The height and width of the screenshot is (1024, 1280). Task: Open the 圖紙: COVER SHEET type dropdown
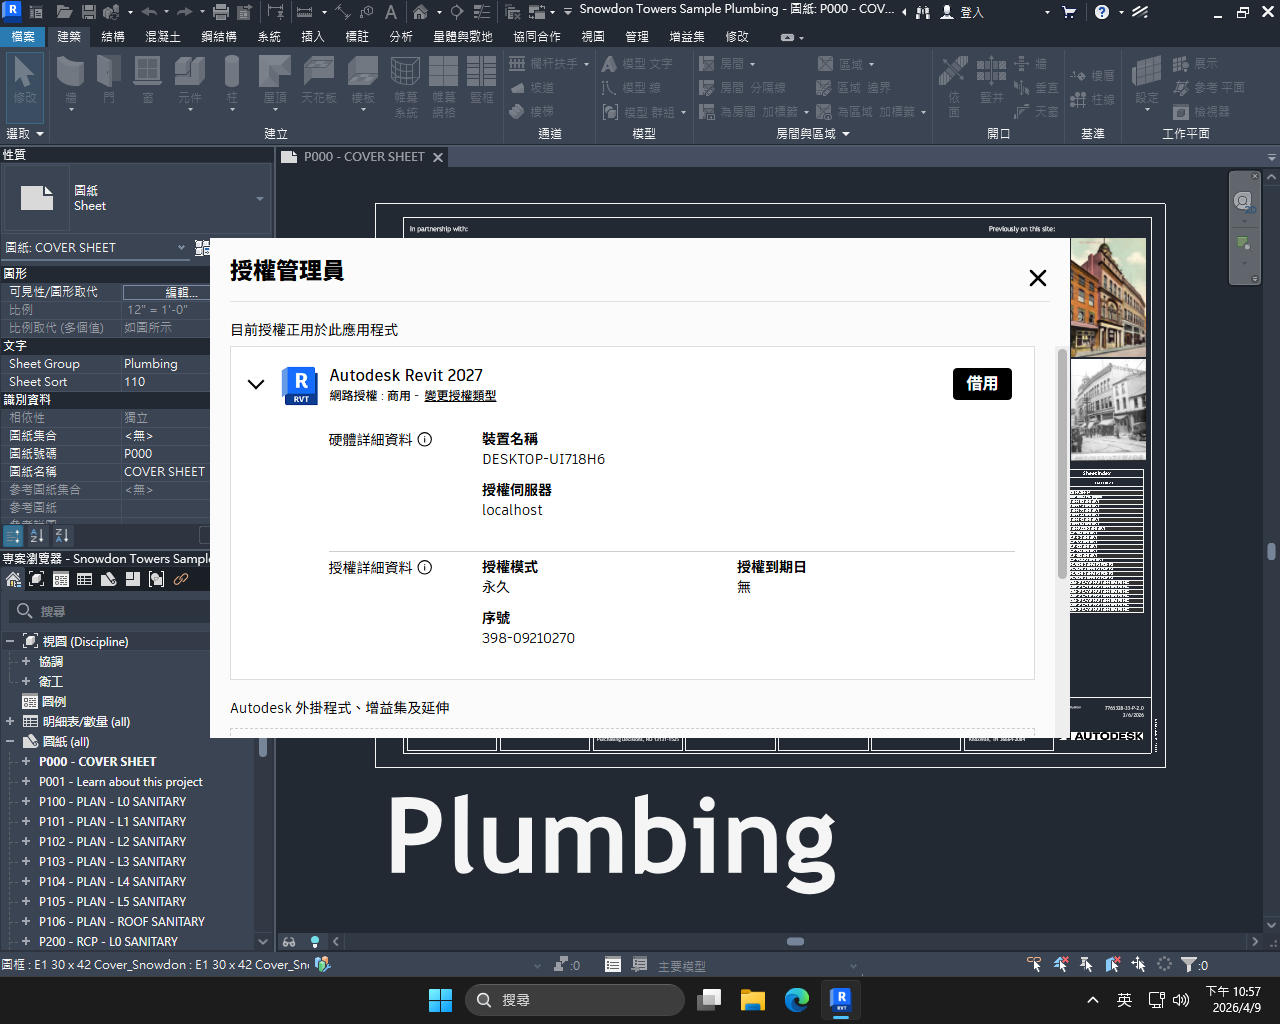[x=181, y=248]
